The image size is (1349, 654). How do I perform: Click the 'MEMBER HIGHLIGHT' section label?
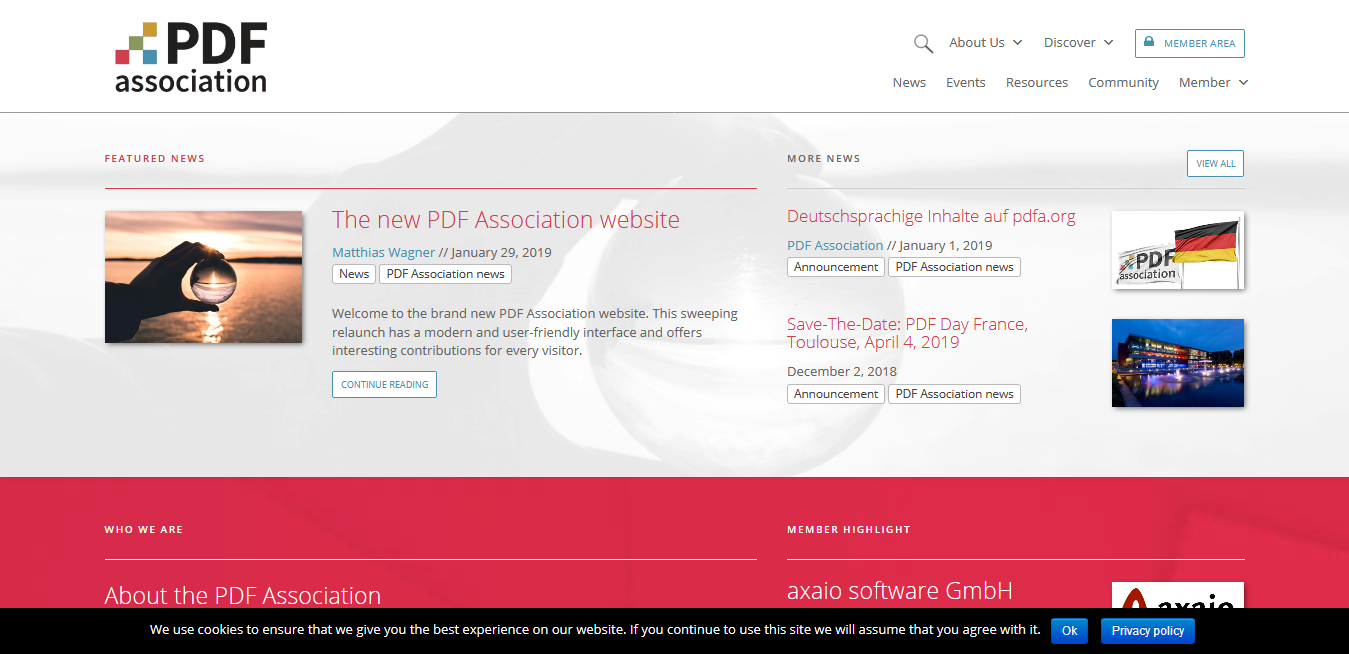click(849, 529)
